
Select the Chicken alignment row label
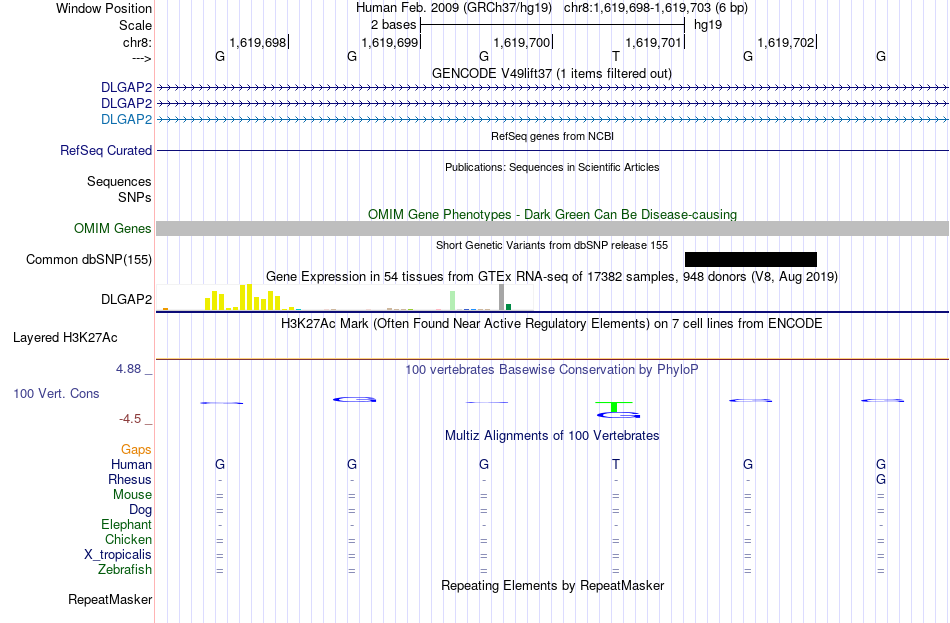coord(128,539)
